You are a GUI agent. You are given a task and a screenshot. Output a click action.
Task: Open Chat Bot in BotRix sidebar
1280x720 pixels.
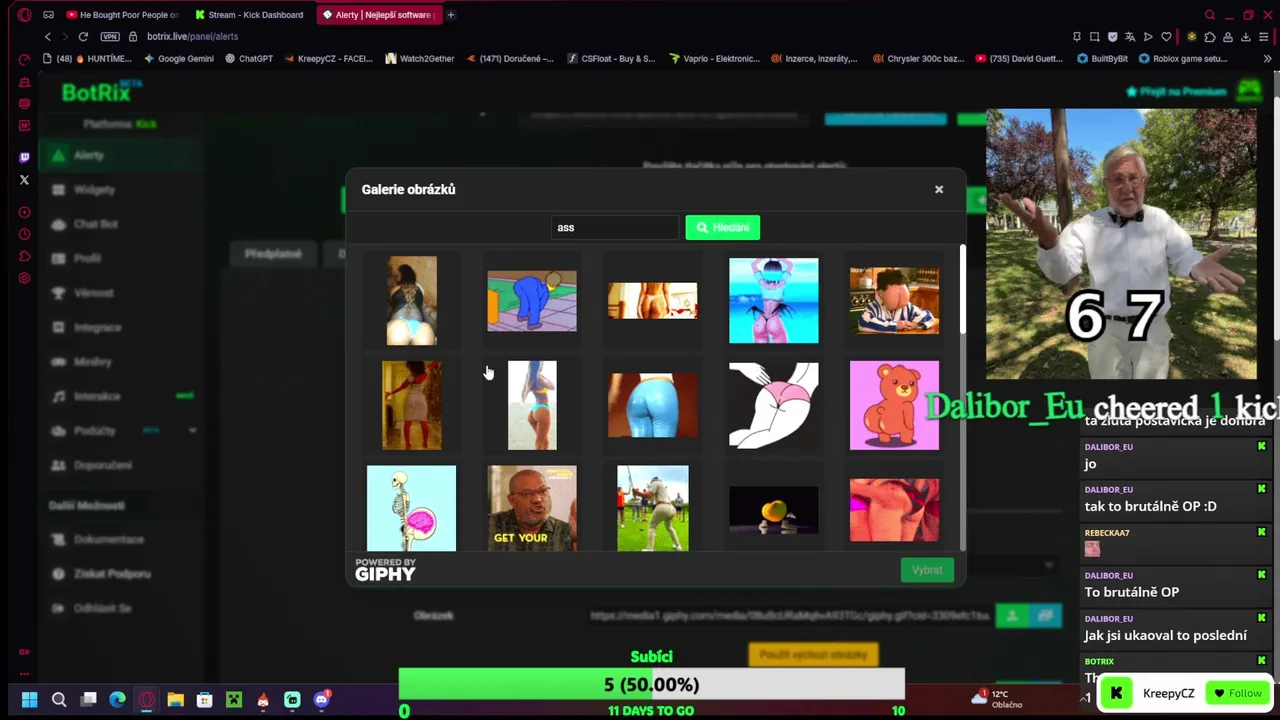tap(95, 224)
